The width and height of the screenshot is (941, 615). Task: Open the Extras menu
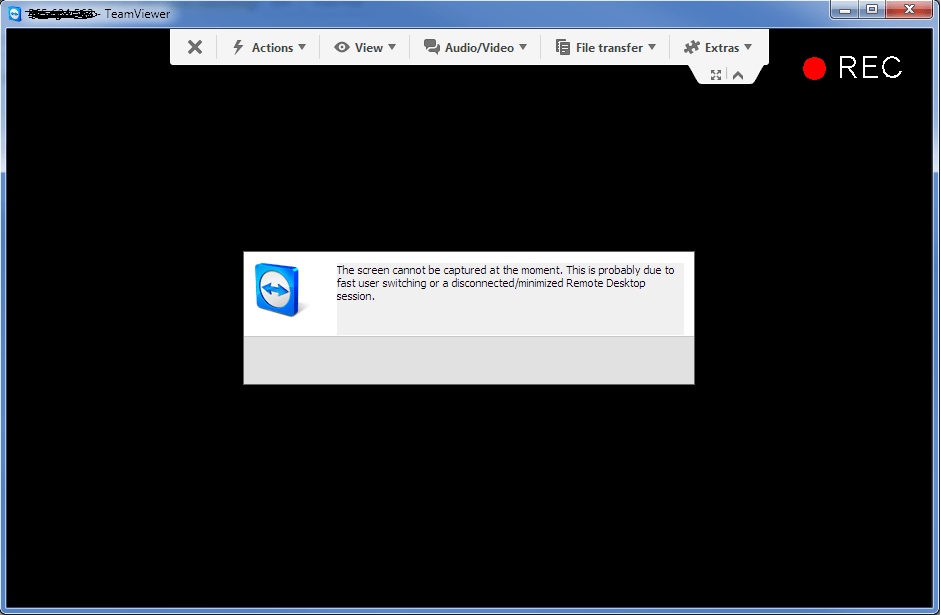pyautogui.click(x=719, y=47)
